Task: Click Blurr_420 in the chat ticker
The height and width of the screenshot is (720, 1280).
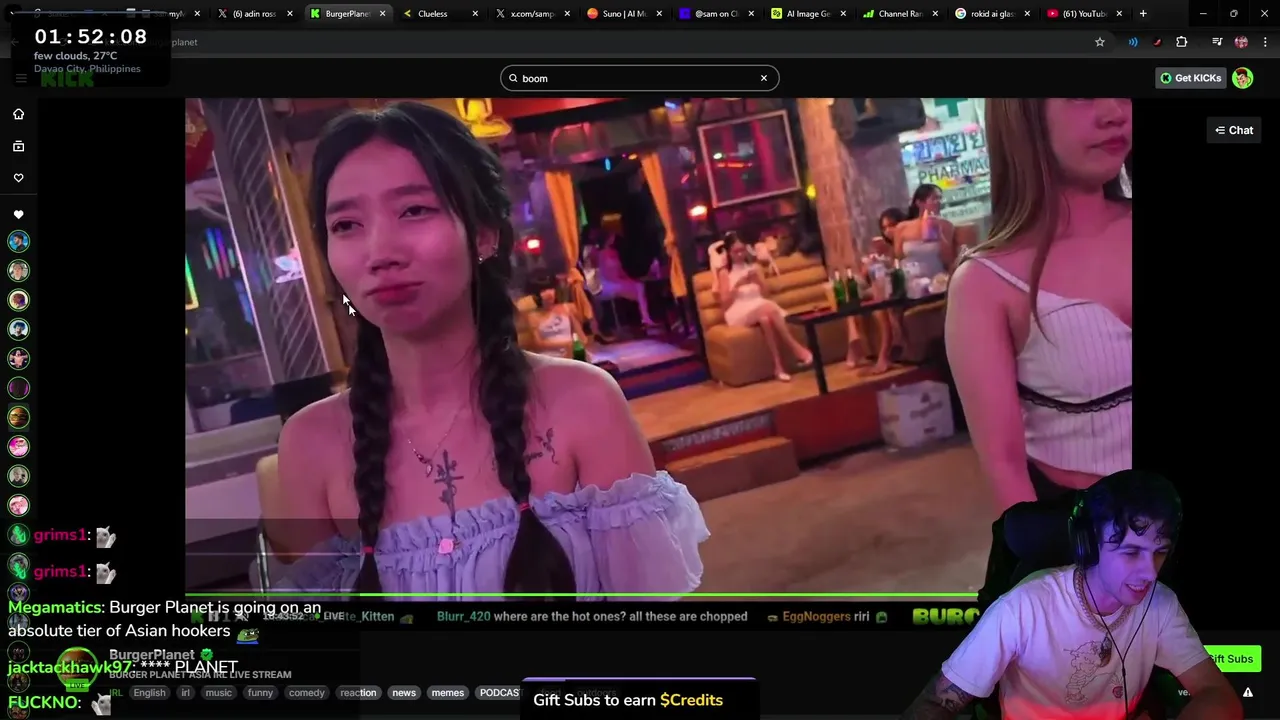Action: (463, 617)
